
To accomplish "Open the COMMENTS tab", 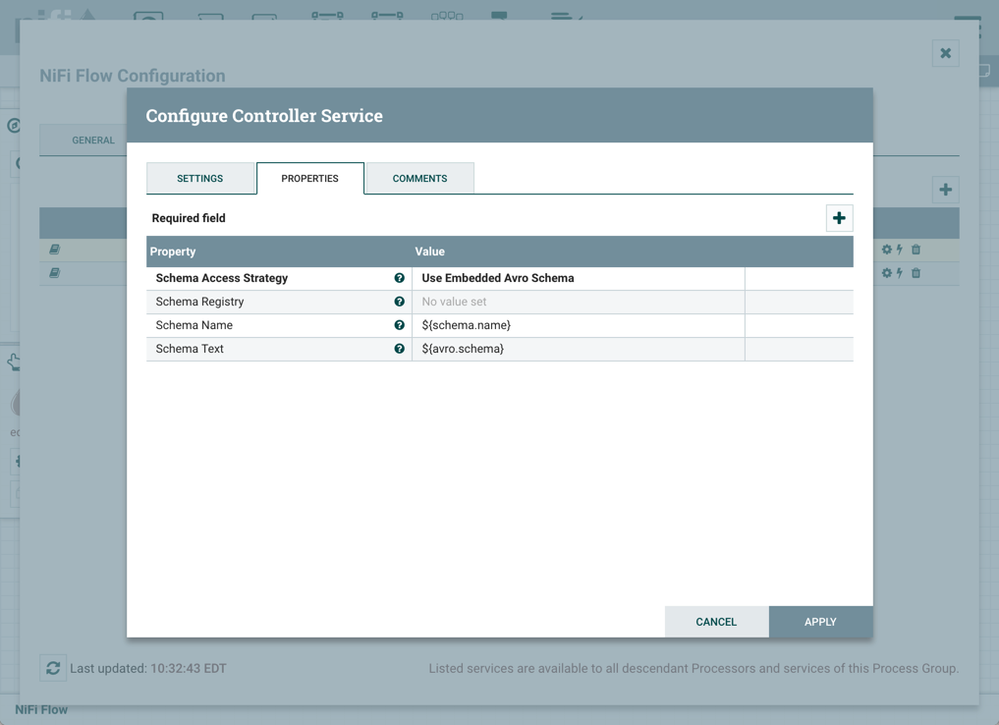I will click(x=419, y=178).
